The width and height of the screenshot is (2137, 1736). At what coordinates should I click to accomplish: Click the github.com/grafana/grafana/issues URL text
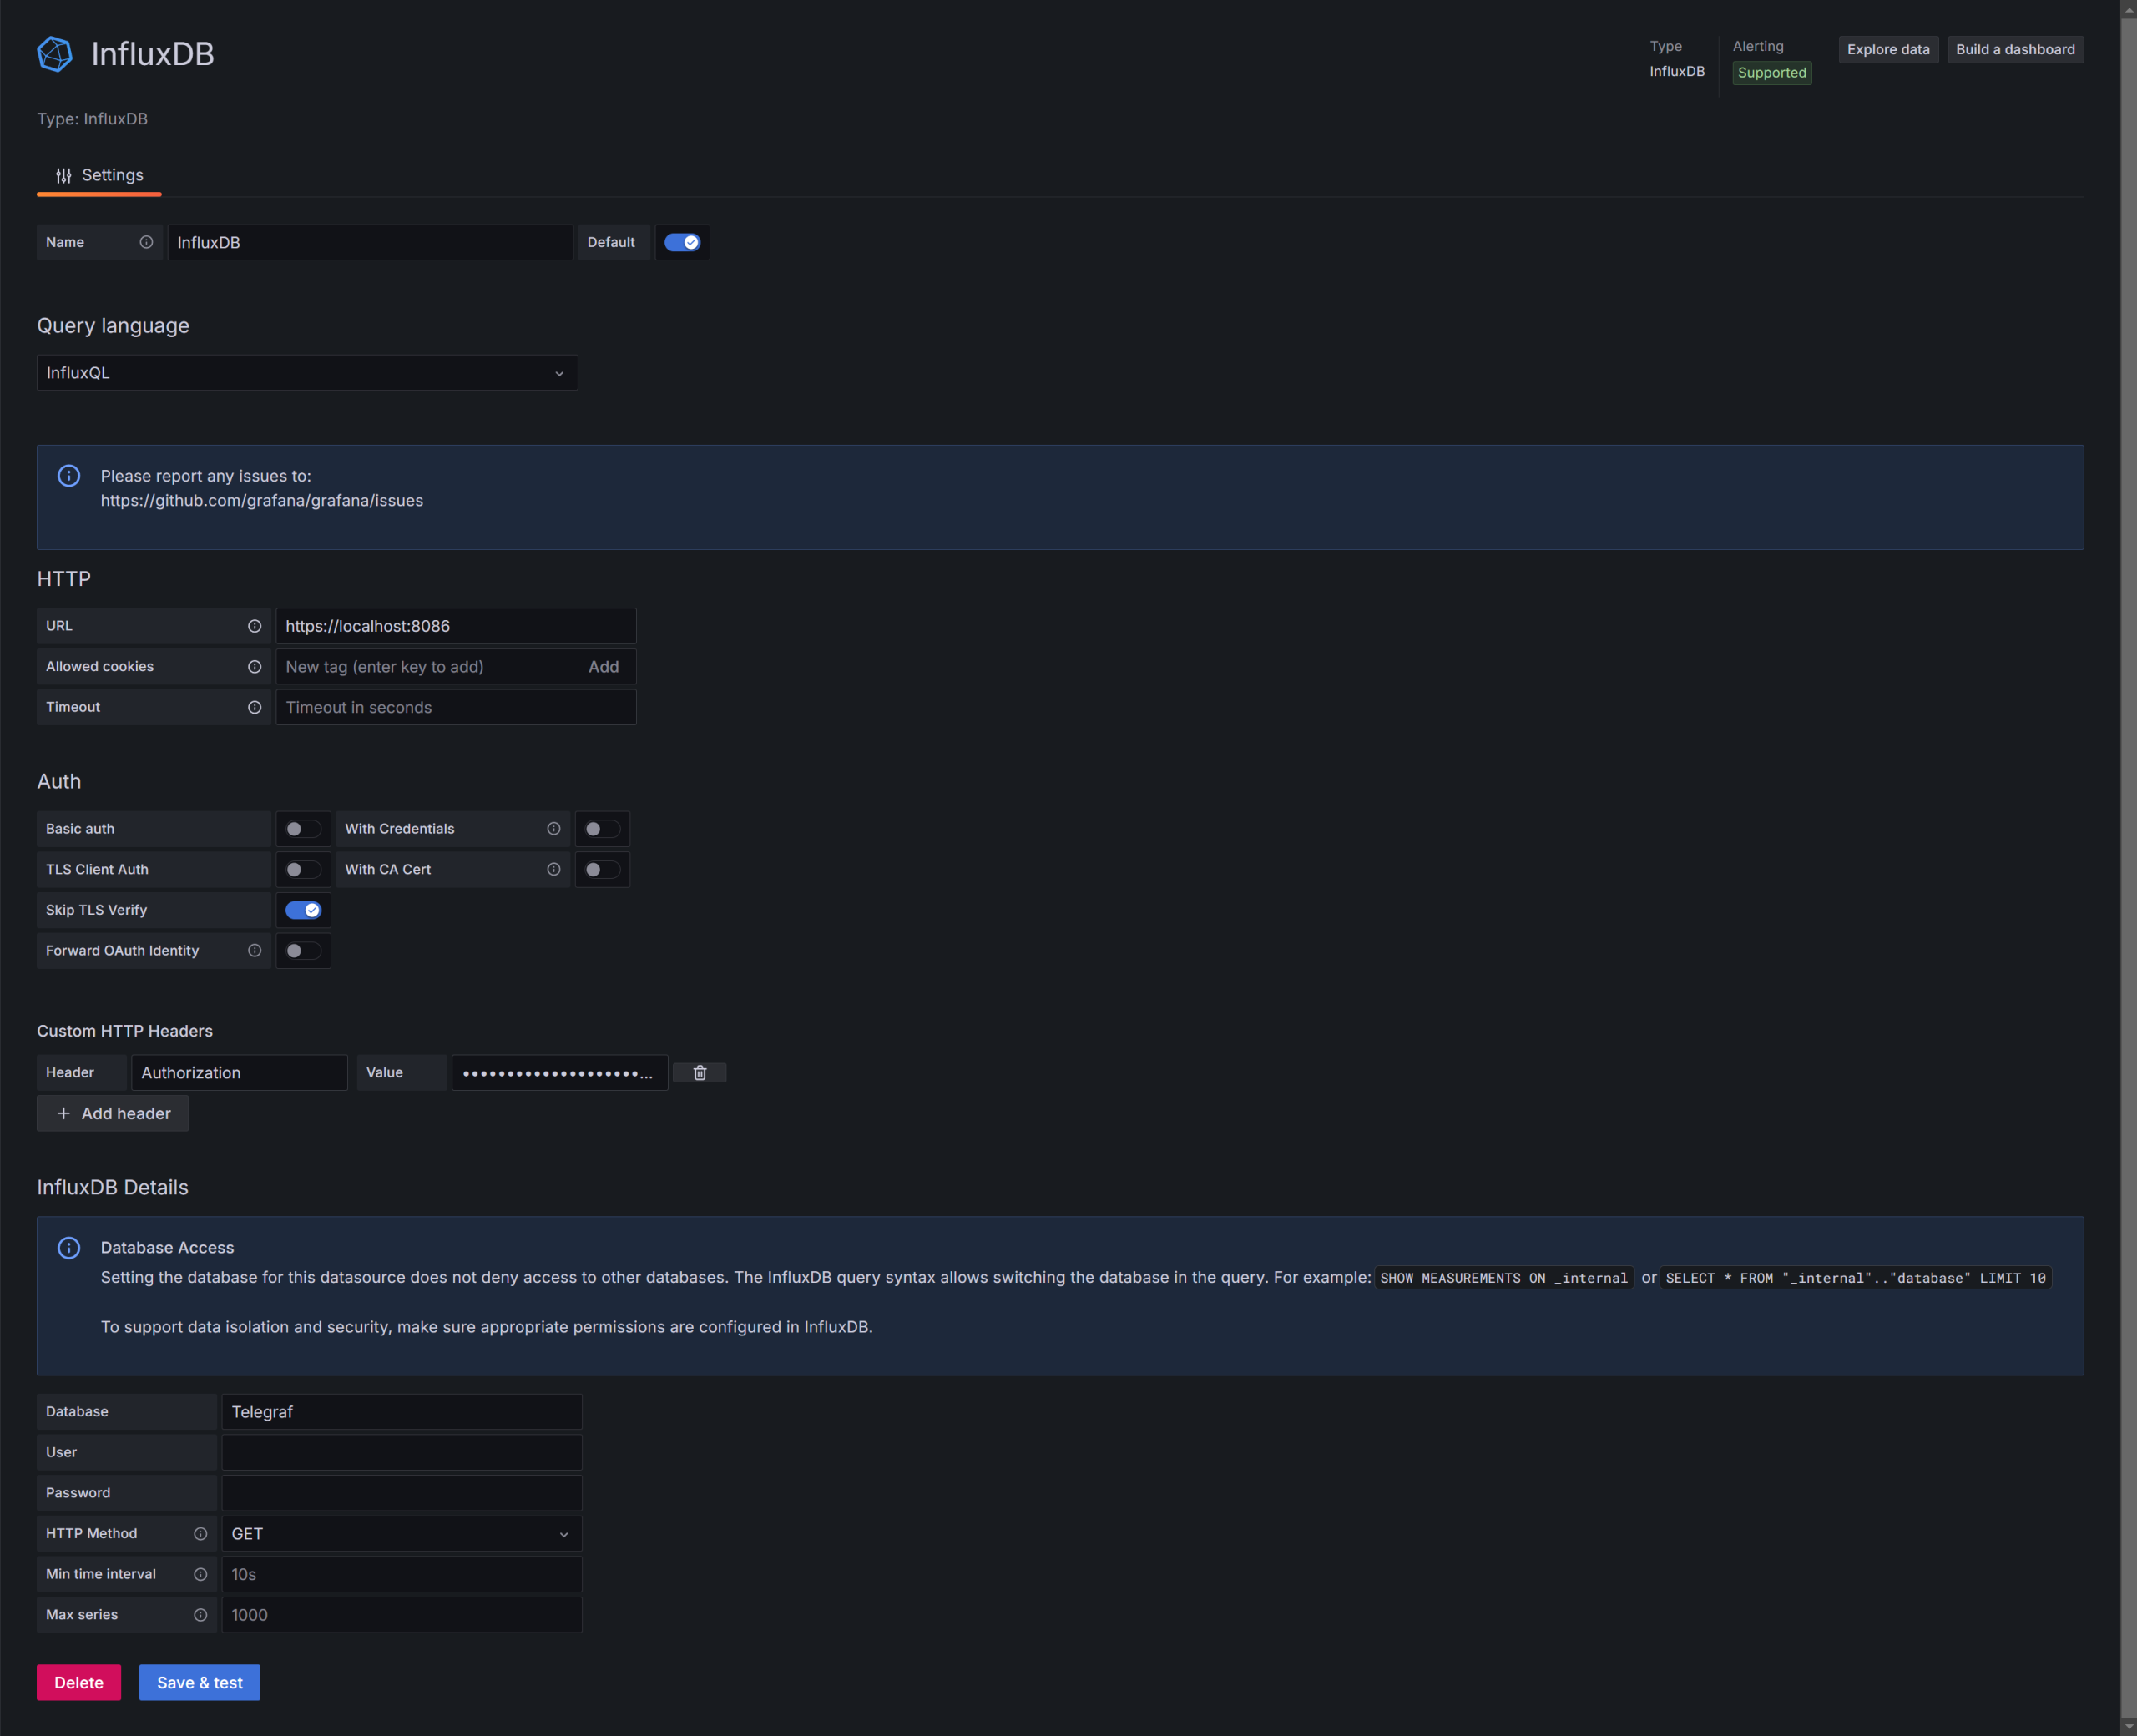(x=262, y=501)
